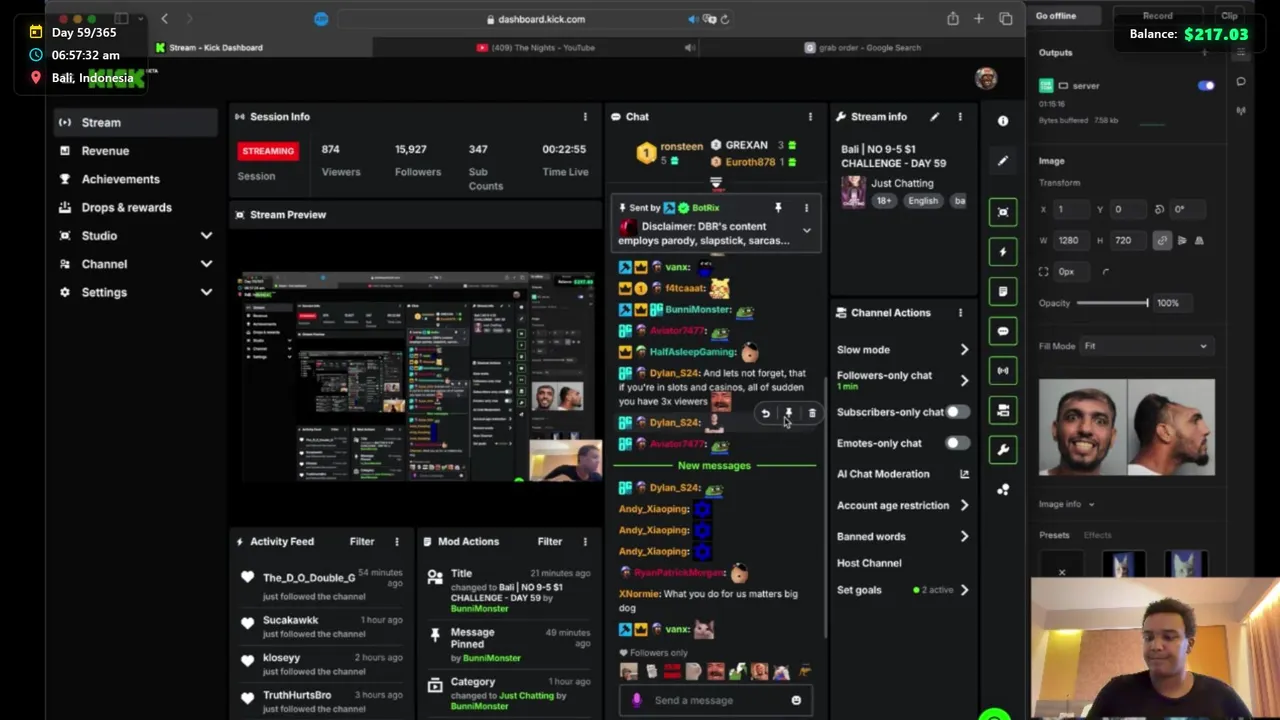The image size is (1280, 720).
Task: Click the focus frame icon in right toolbar
Action: (1003, 212)
